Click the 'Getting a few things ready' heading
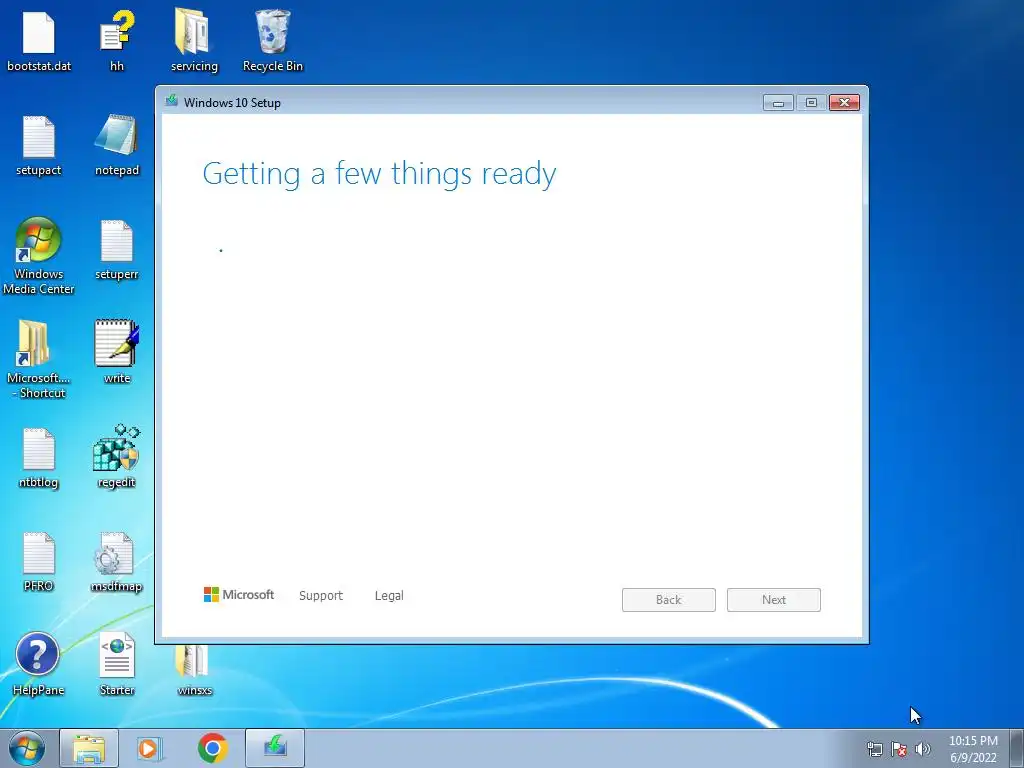1024x768 pixels. coord(379,174)
